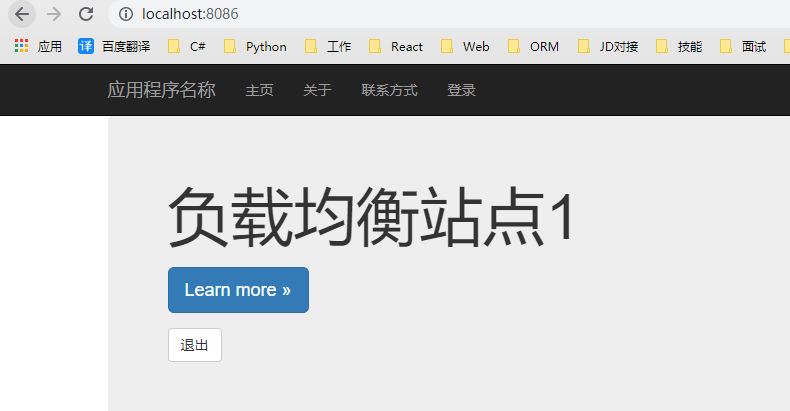Open the 关于 navbar item
The width and height of the screenshot is (790, 411).
pos(317,90)
